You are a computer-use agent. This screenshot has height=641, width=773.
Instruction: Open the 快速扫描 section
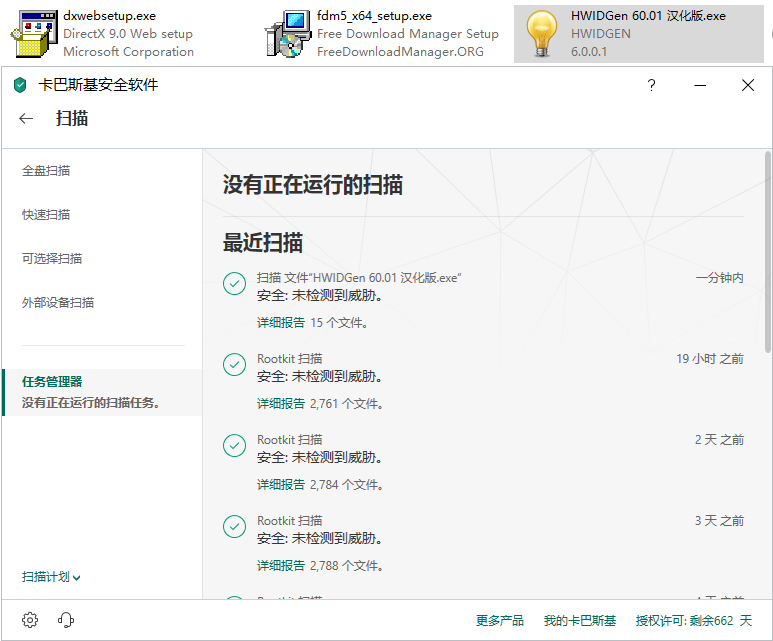[x=46, y=214]
